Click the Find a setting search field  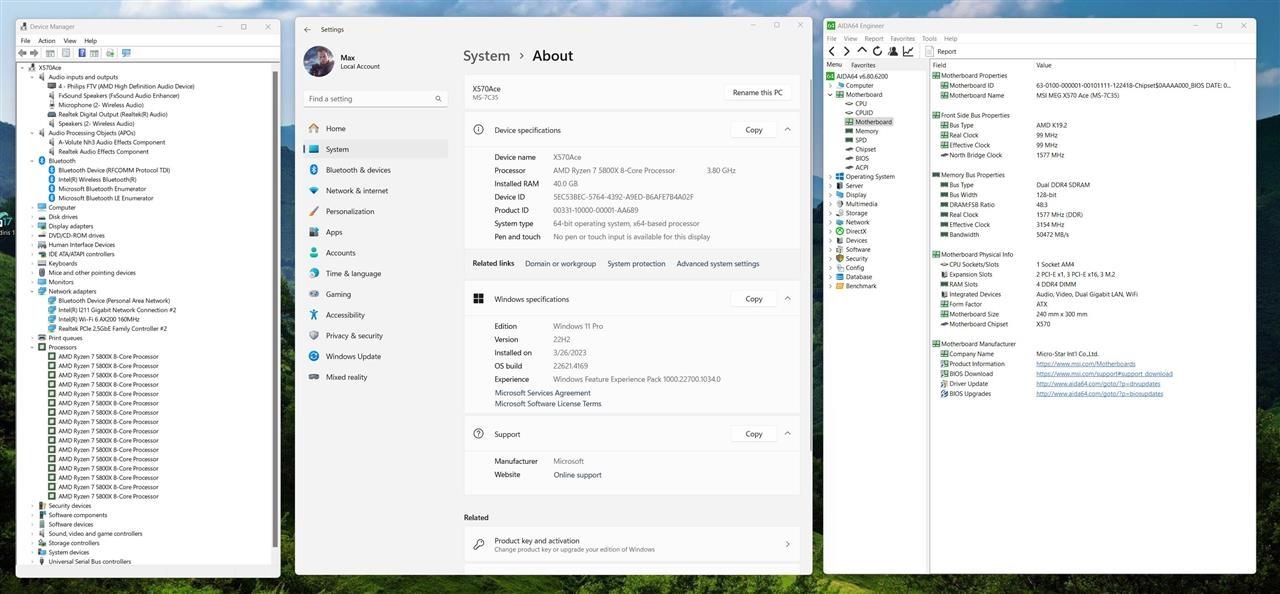tap(375, 99)
